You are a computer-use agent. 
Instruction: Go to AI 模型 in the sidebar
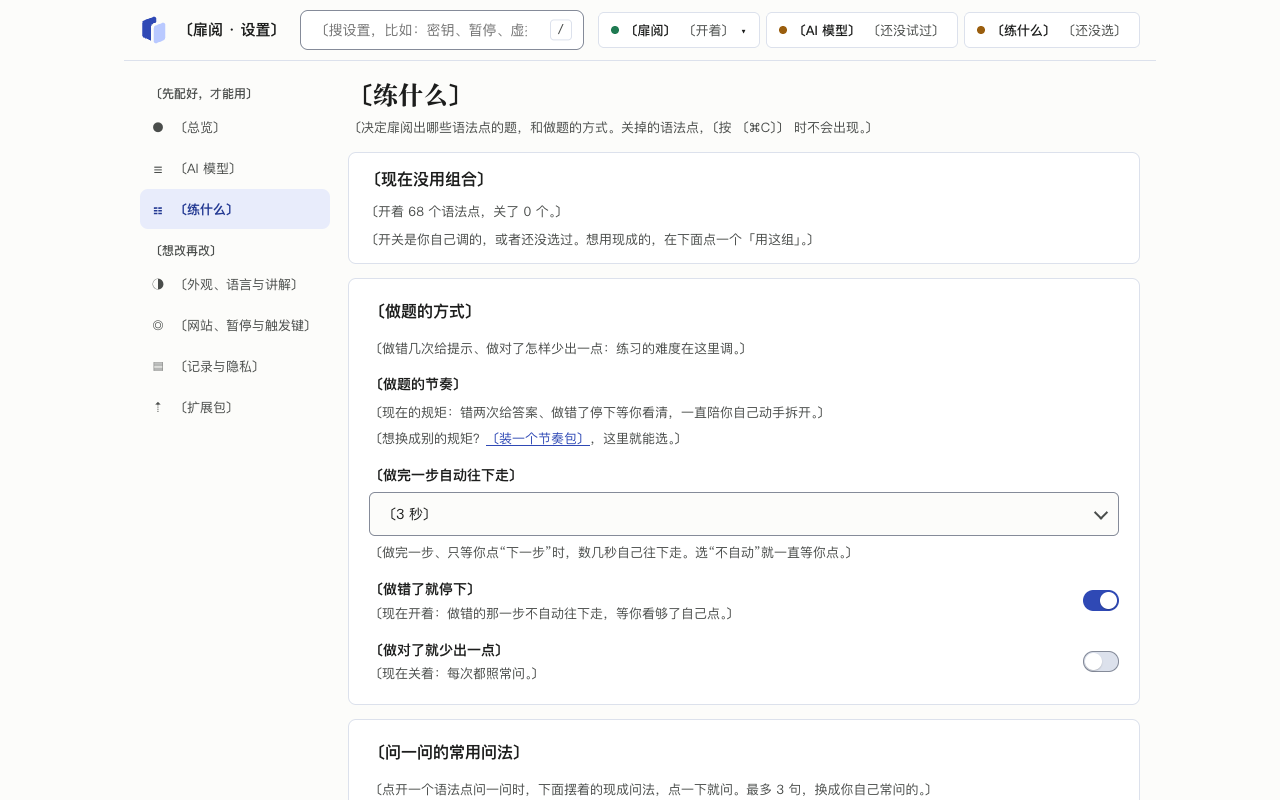235,168
